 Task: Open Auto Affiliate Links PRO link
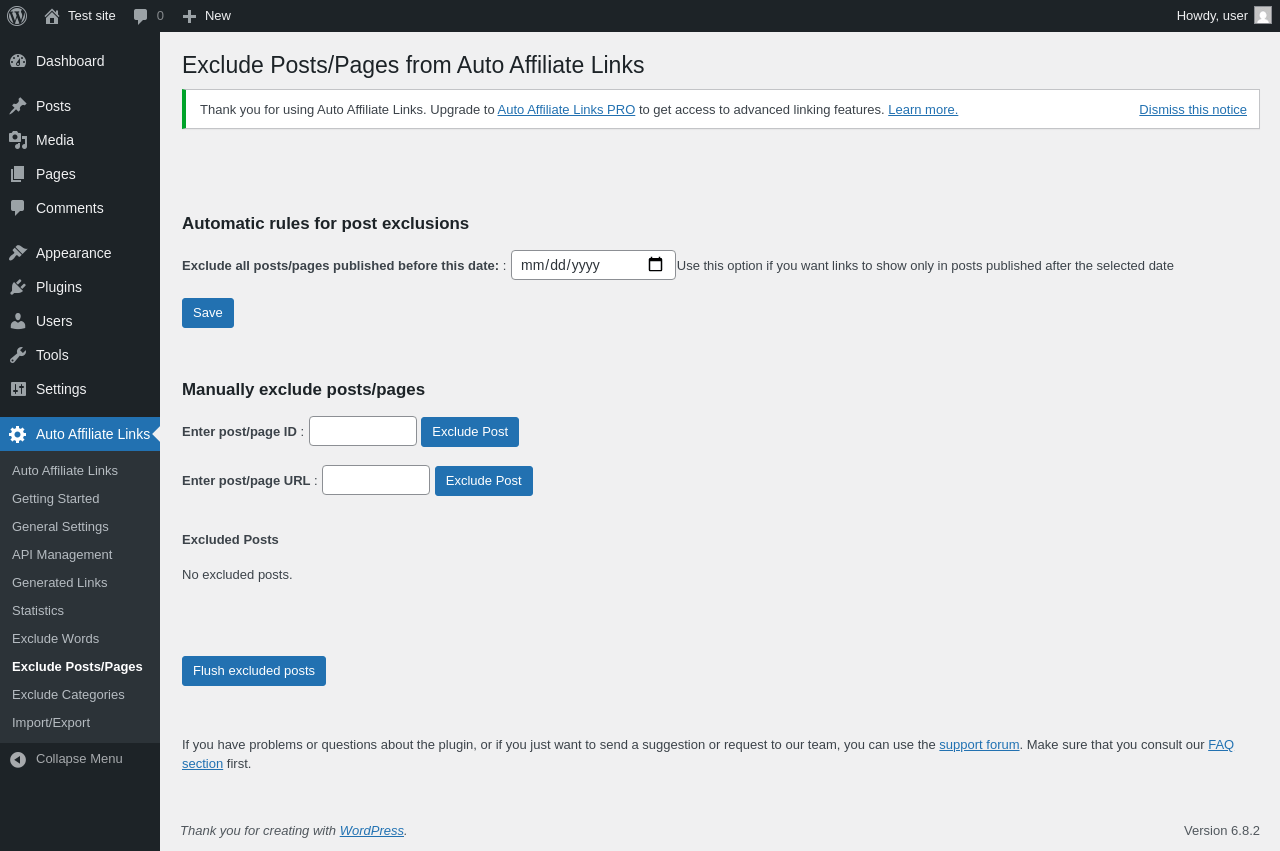coord(566,110)
